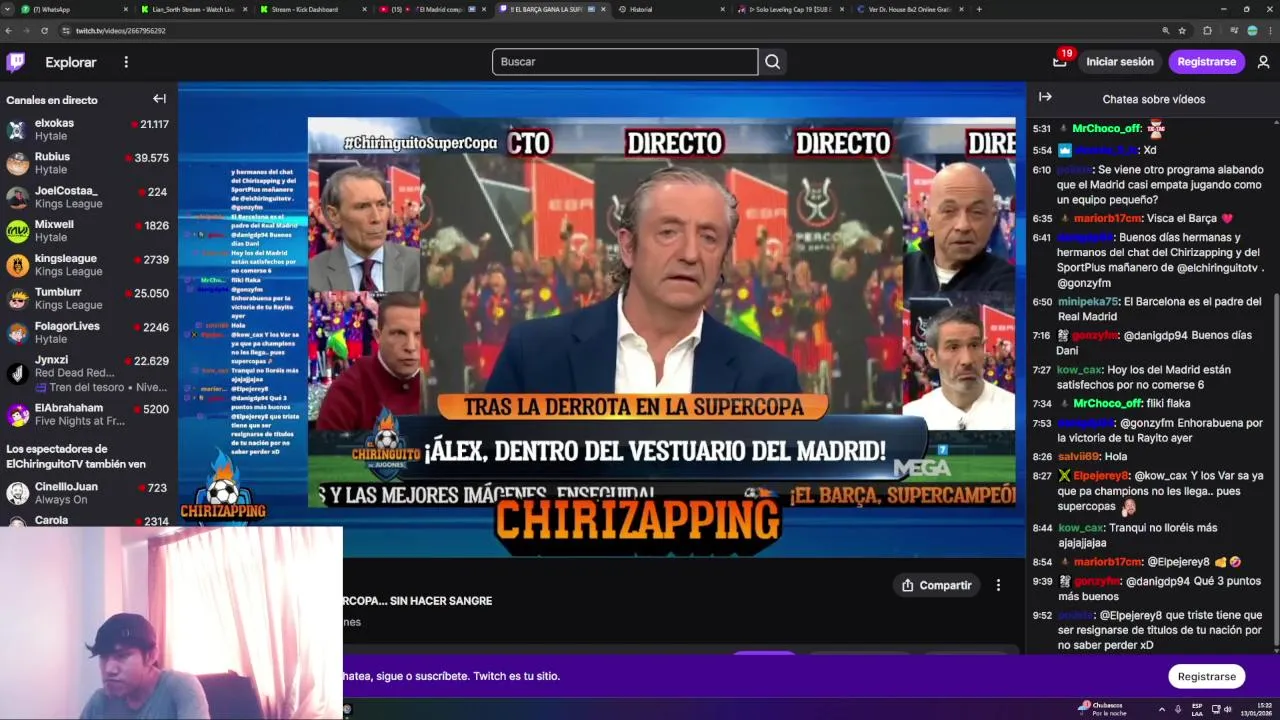Image resolution: width=1280 pixels, height=720 pixels.
Task: Open the three-dot options next to Compartir
Action: click(998, 585)
